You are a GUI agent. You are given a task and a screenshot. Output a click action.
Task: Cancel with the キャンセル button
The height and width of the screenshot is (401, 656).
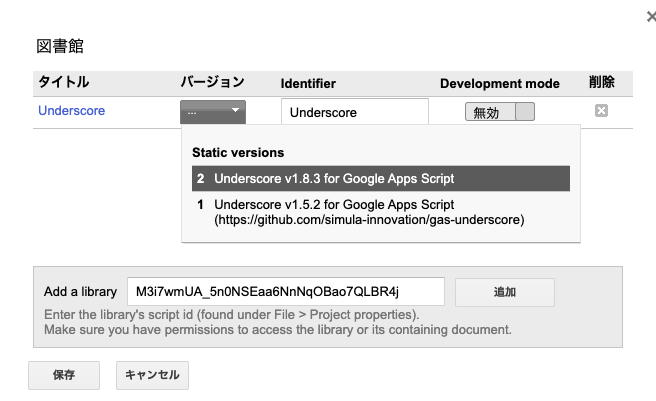[152, 375]
